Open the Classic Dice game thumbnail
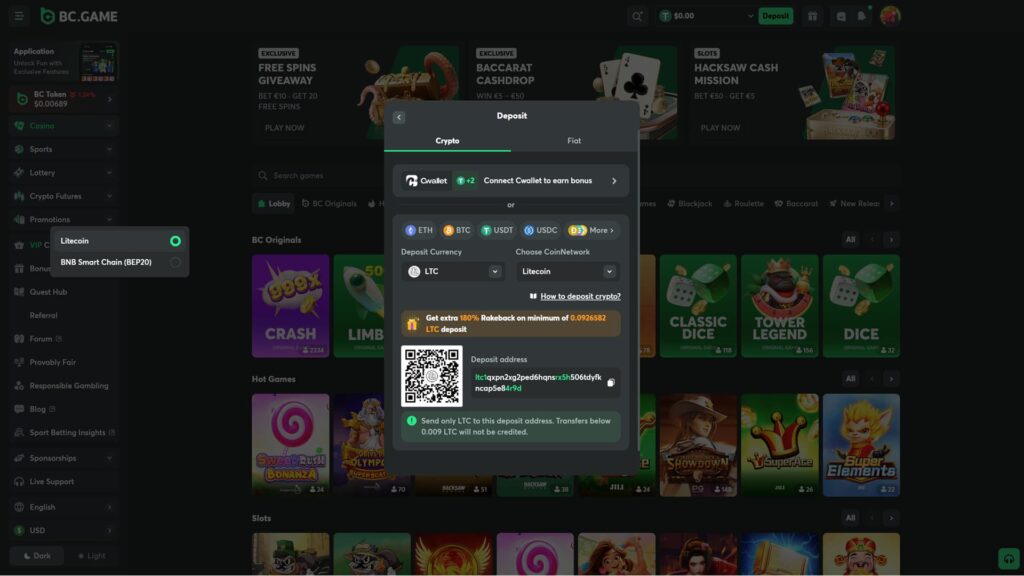The image size is (1024, 576). coord(698,306)
